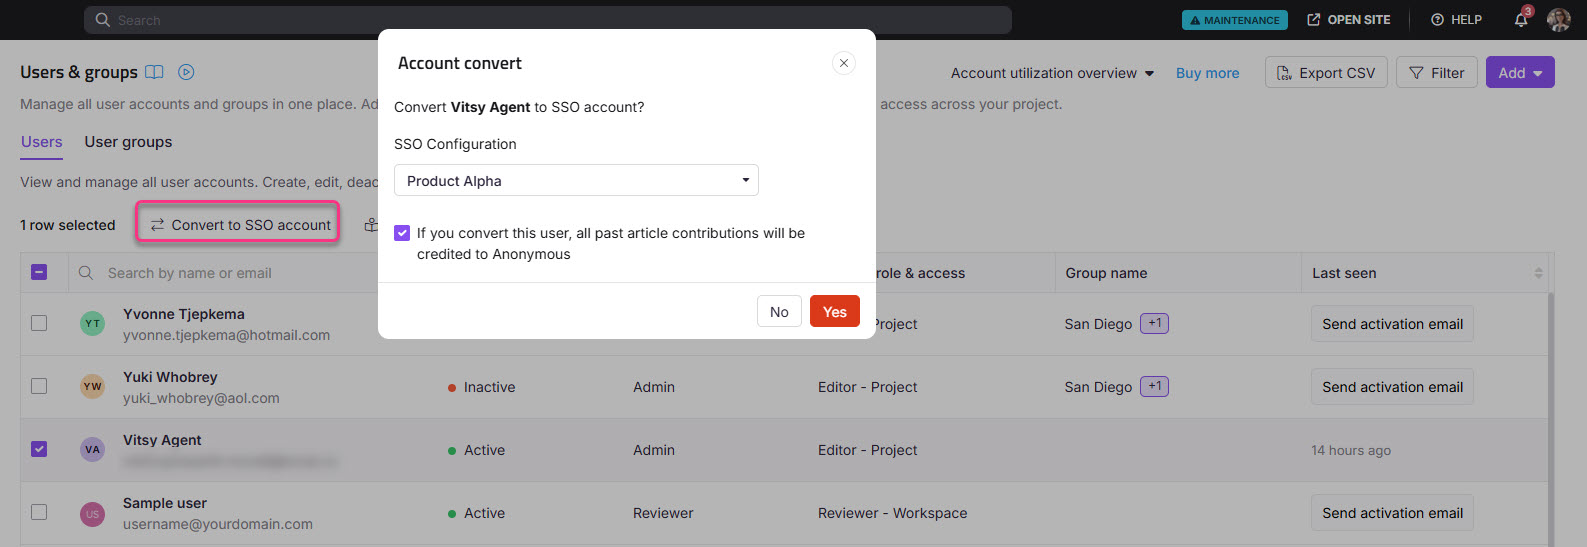Screen dimensions: 1587x547
Task: Check the Sample user row checkbox
Action: pos(39,512)
